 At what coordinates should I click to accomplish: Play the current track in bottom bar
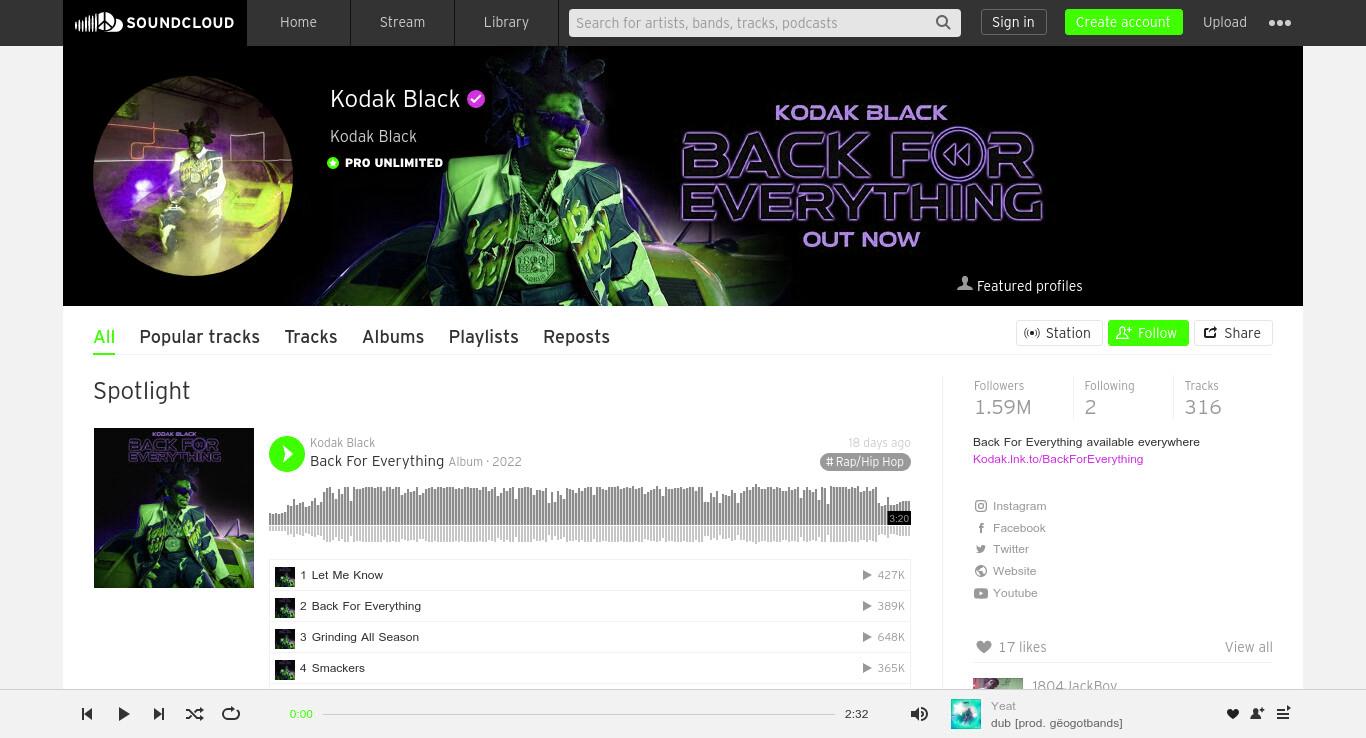(124, 714)
